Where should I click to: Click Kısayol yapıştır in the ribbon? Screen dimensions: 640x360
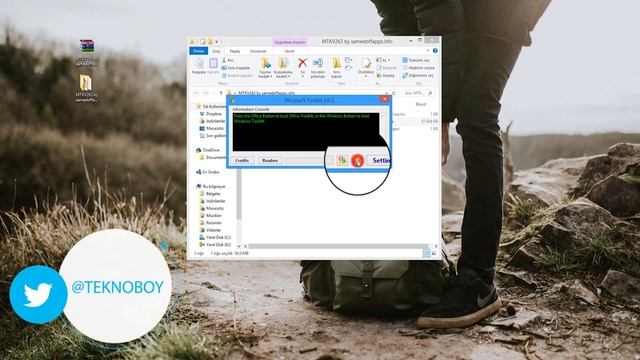coord(238,76)
